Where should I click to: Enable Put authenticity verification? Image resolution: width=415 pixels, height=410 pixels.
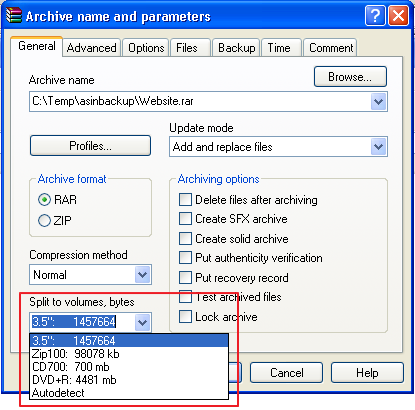point(185,258)
